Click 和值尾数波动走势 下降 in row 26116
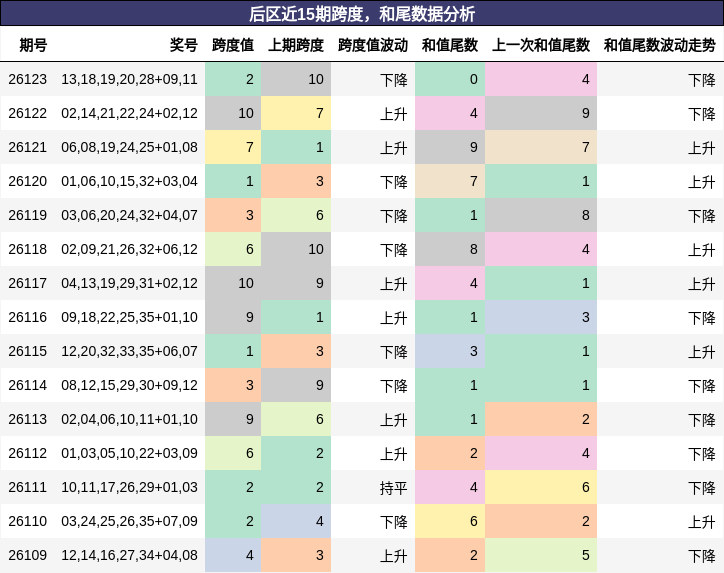The image size is (724, 573). 701,318
